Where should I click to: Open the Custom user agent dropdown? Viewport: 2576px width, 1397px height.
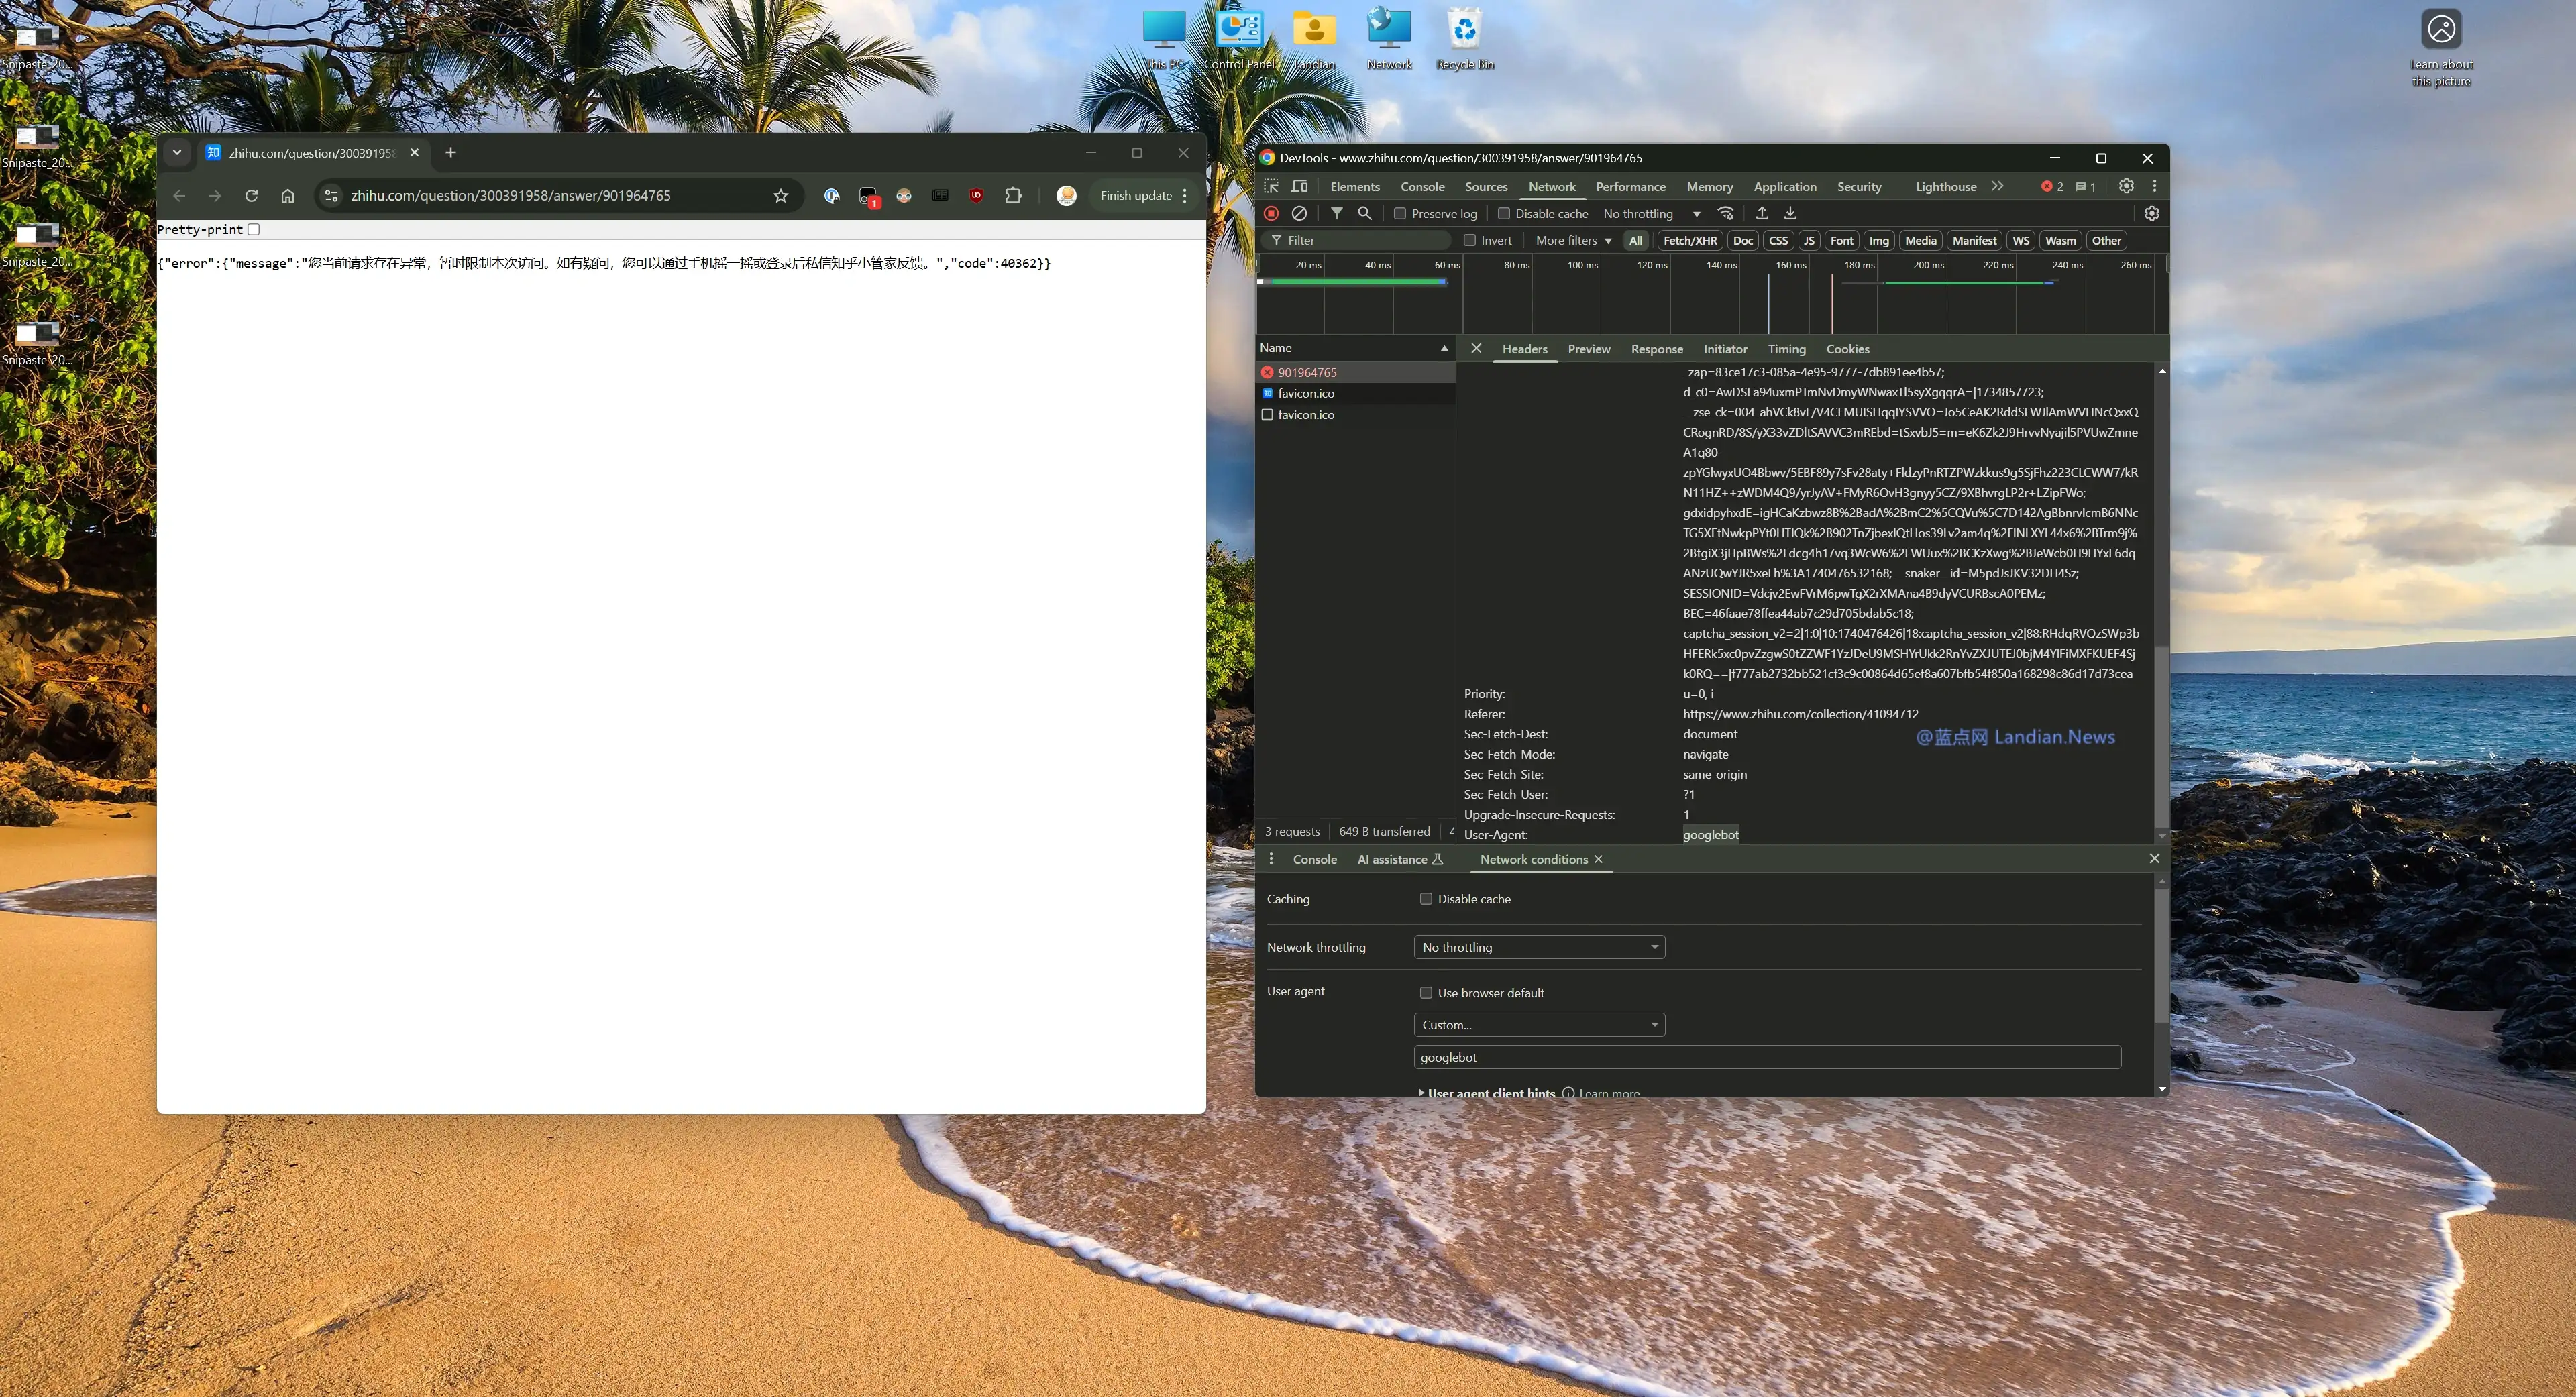coord(1539,1025)
